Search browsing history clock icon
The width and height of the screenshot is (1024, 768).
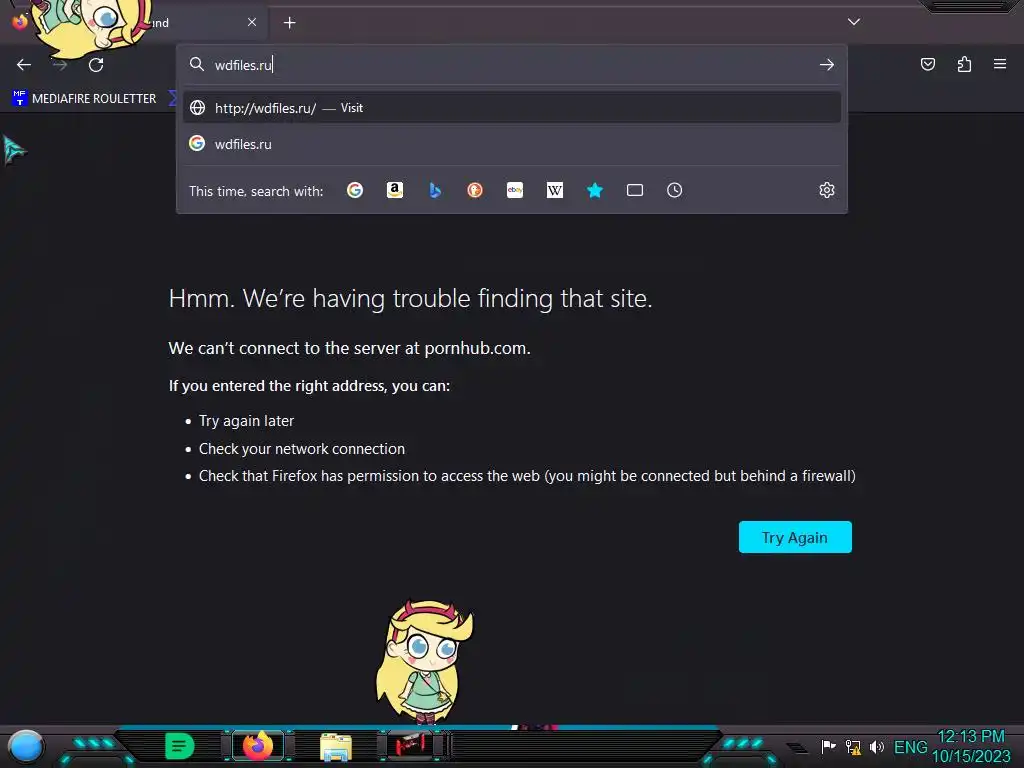(x=675, y=190)
